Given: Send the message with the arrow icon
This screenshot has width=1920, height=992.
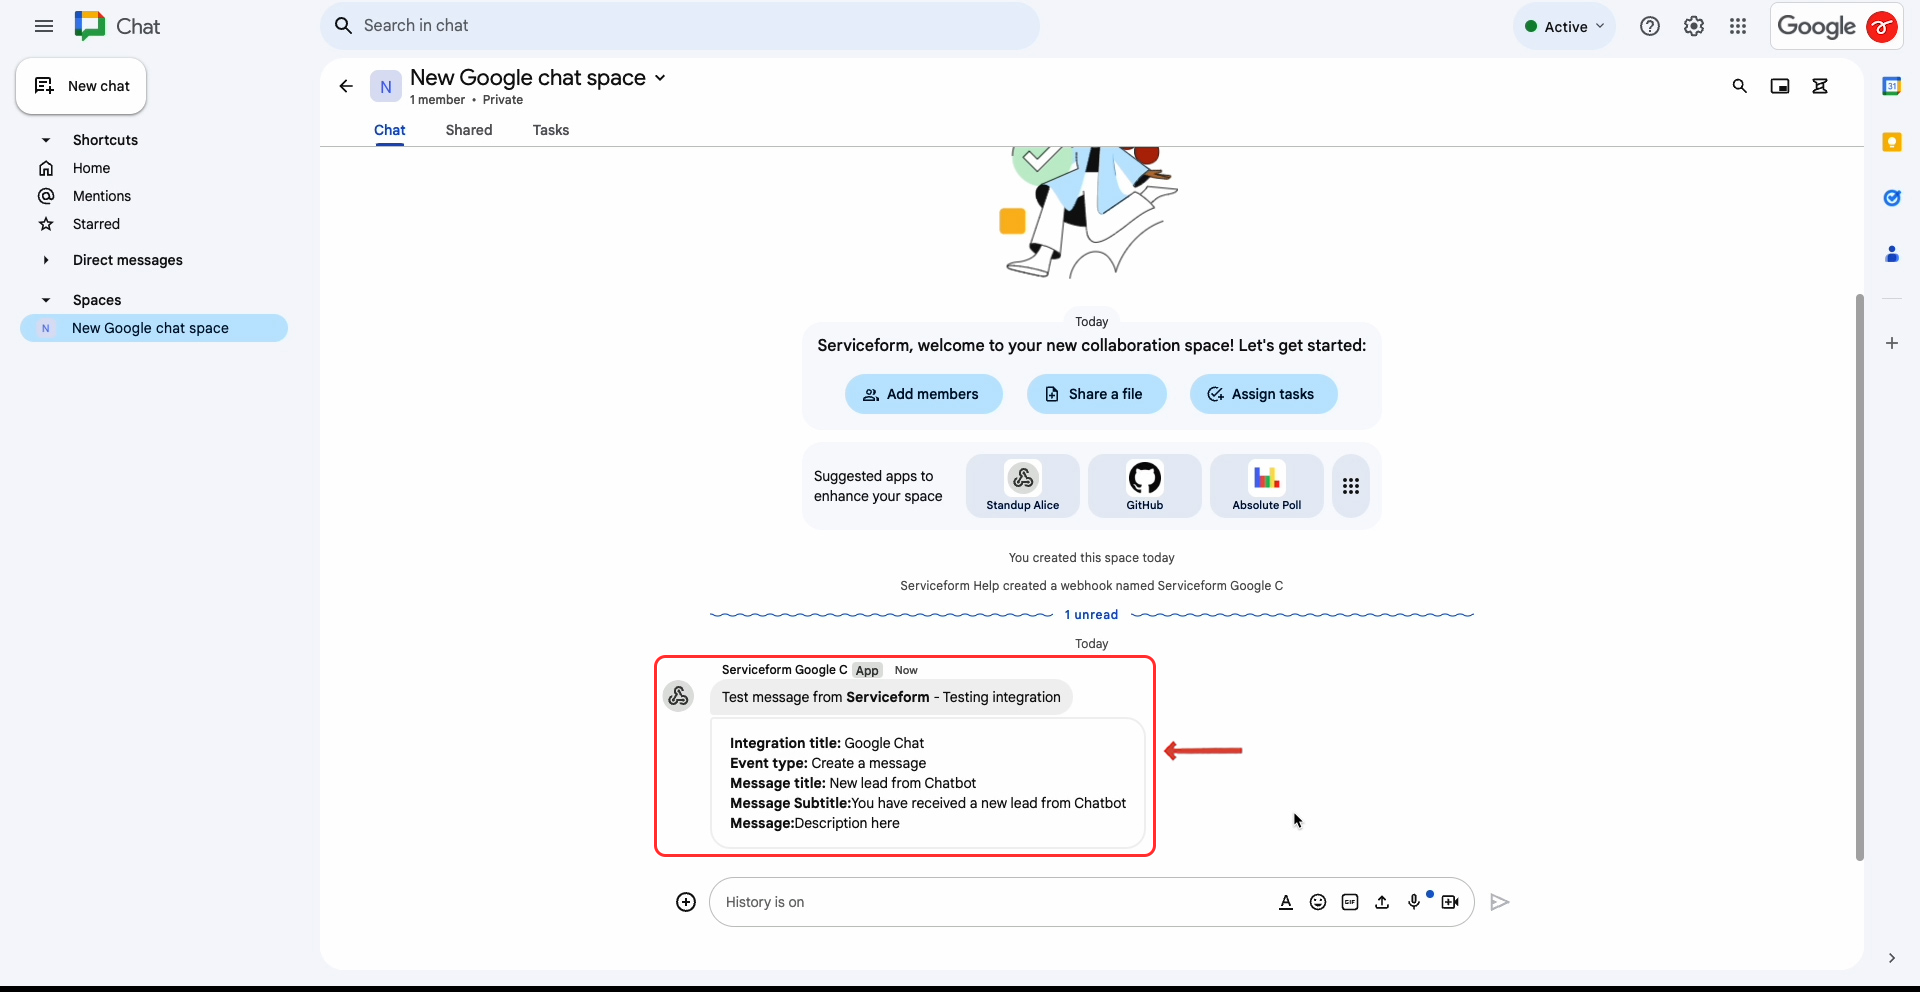Looking at the screenshot, I should [1500, 902].
